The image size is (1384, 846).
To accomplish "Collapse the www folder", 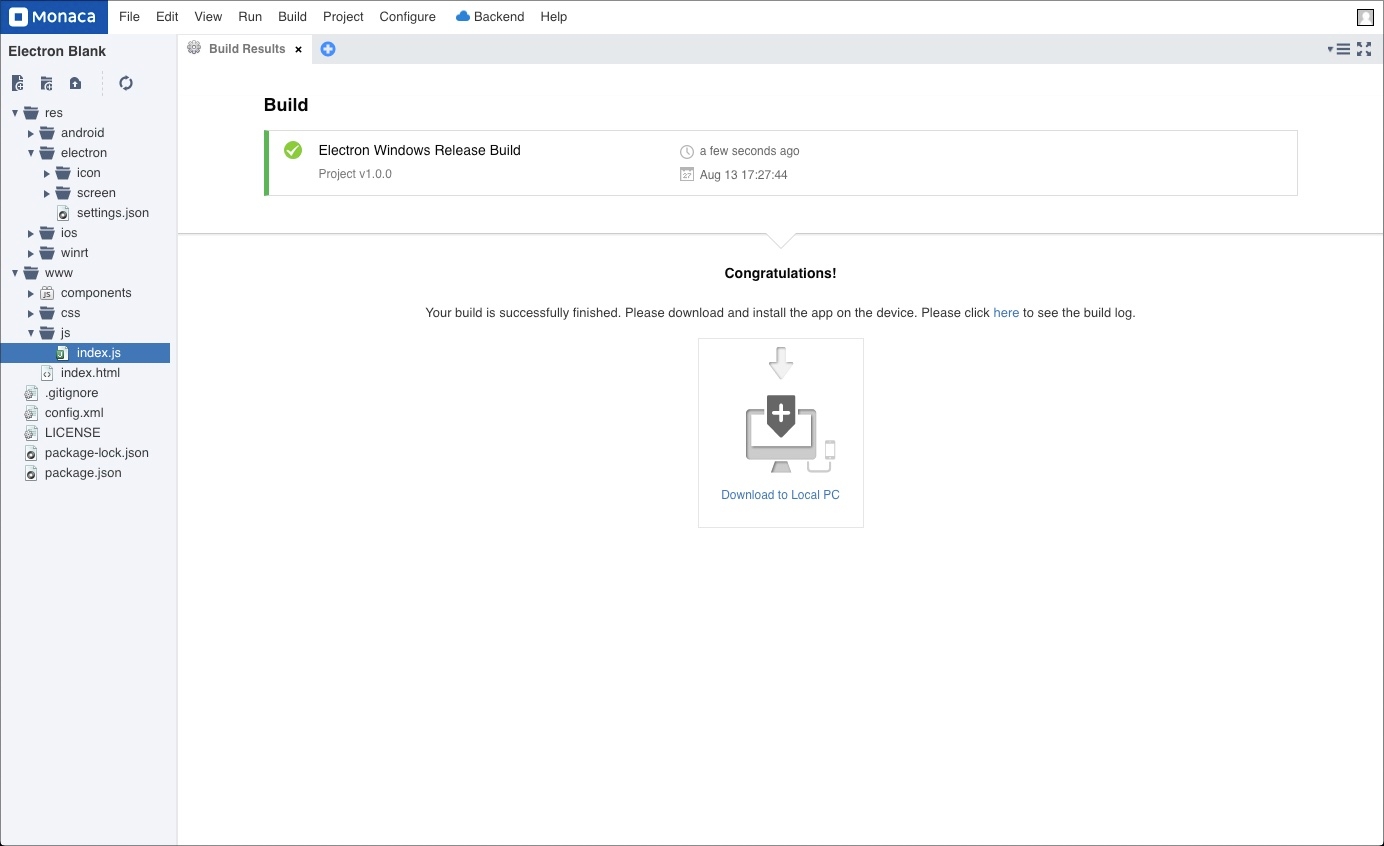I will [15, 273].
